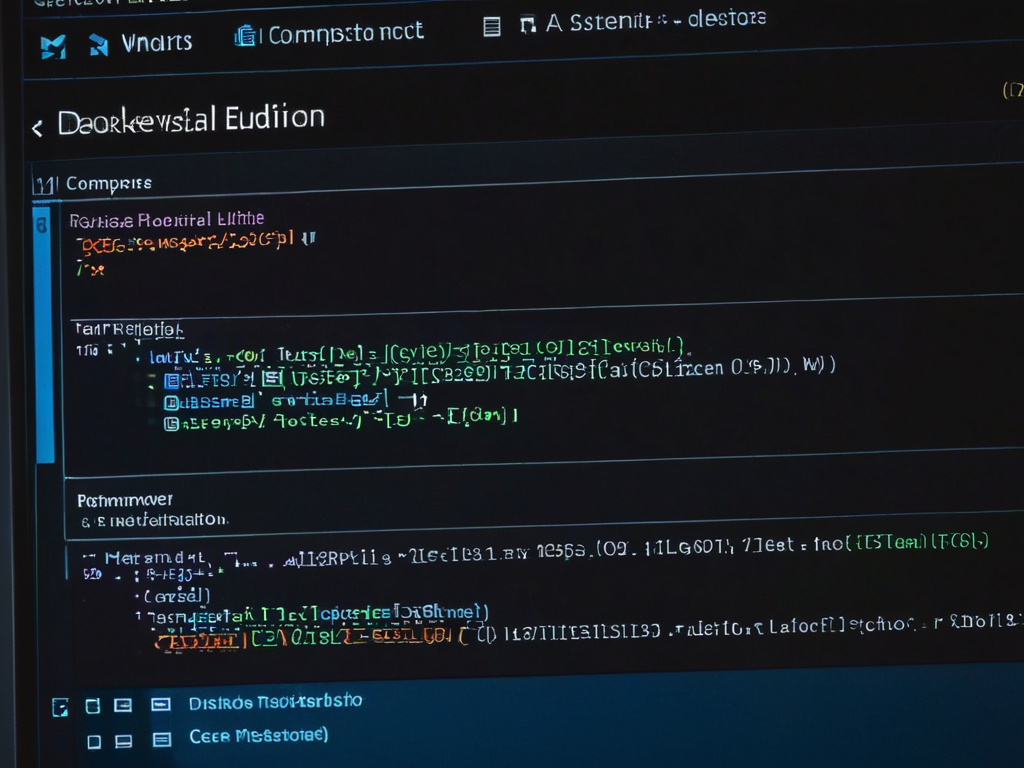This screenshot has width=1024, height=768.
Task: Click the list-lines icon in the top bar
Action: point(492,27)
